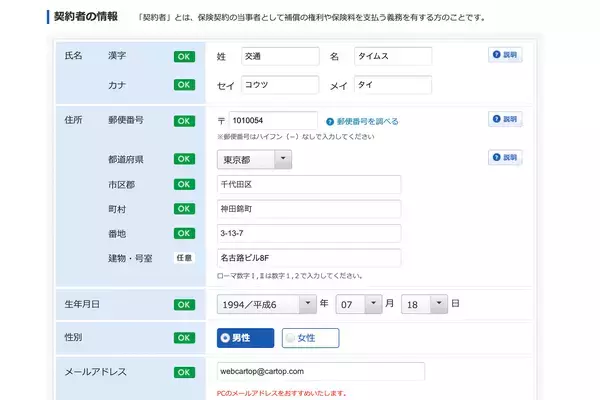
Task: Focus the メイ kana field
Action: click(390, 85)
